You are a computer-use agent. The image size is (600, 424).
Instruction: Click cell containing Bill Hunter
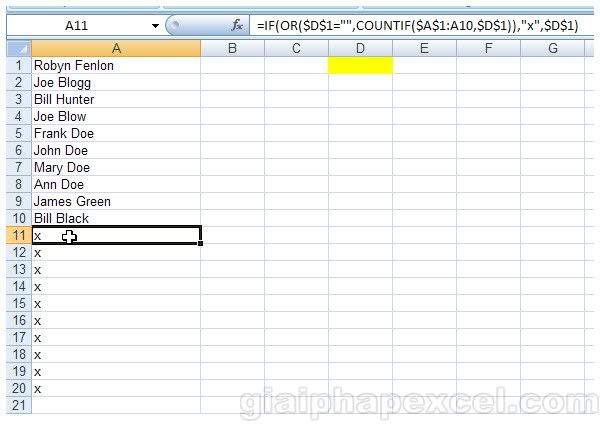tap(116, 99)
